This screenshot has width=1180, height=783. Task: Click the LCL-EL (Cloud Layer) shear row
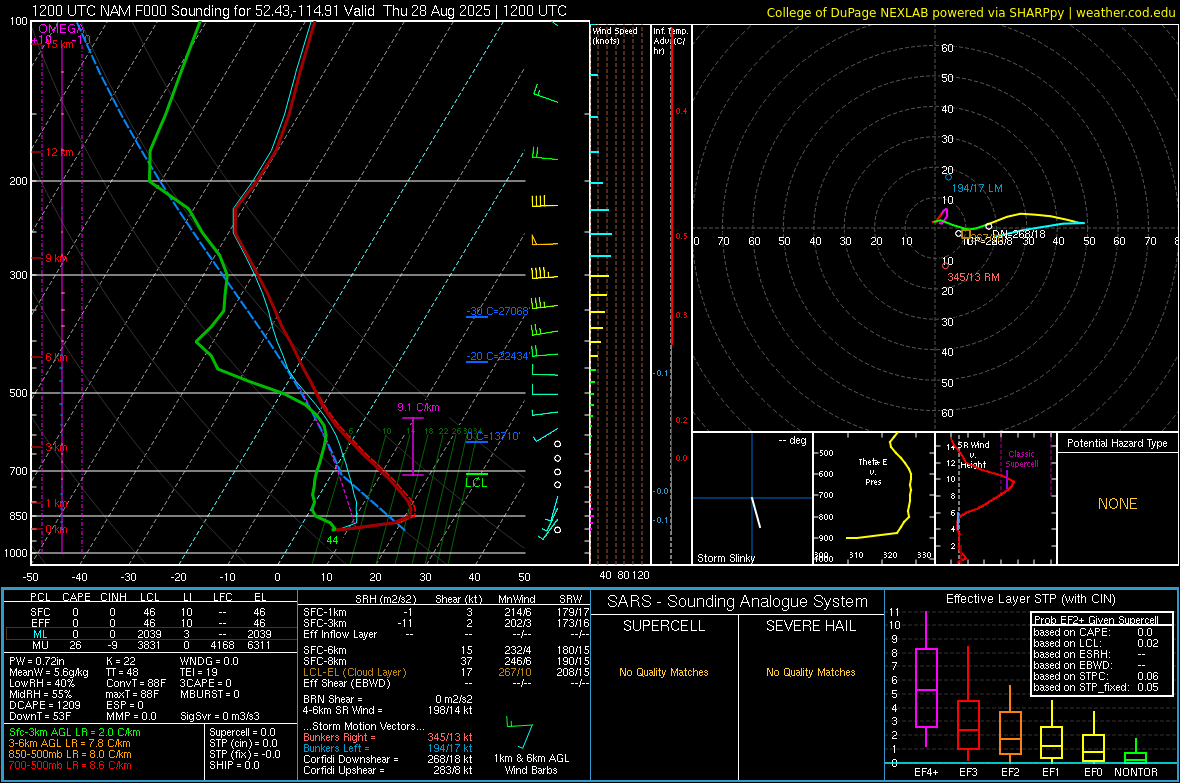pos(446,672)
